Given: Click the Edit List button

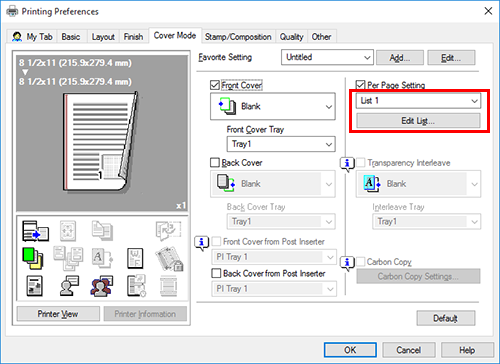Looking at the screenshot, I should (418, 121).
